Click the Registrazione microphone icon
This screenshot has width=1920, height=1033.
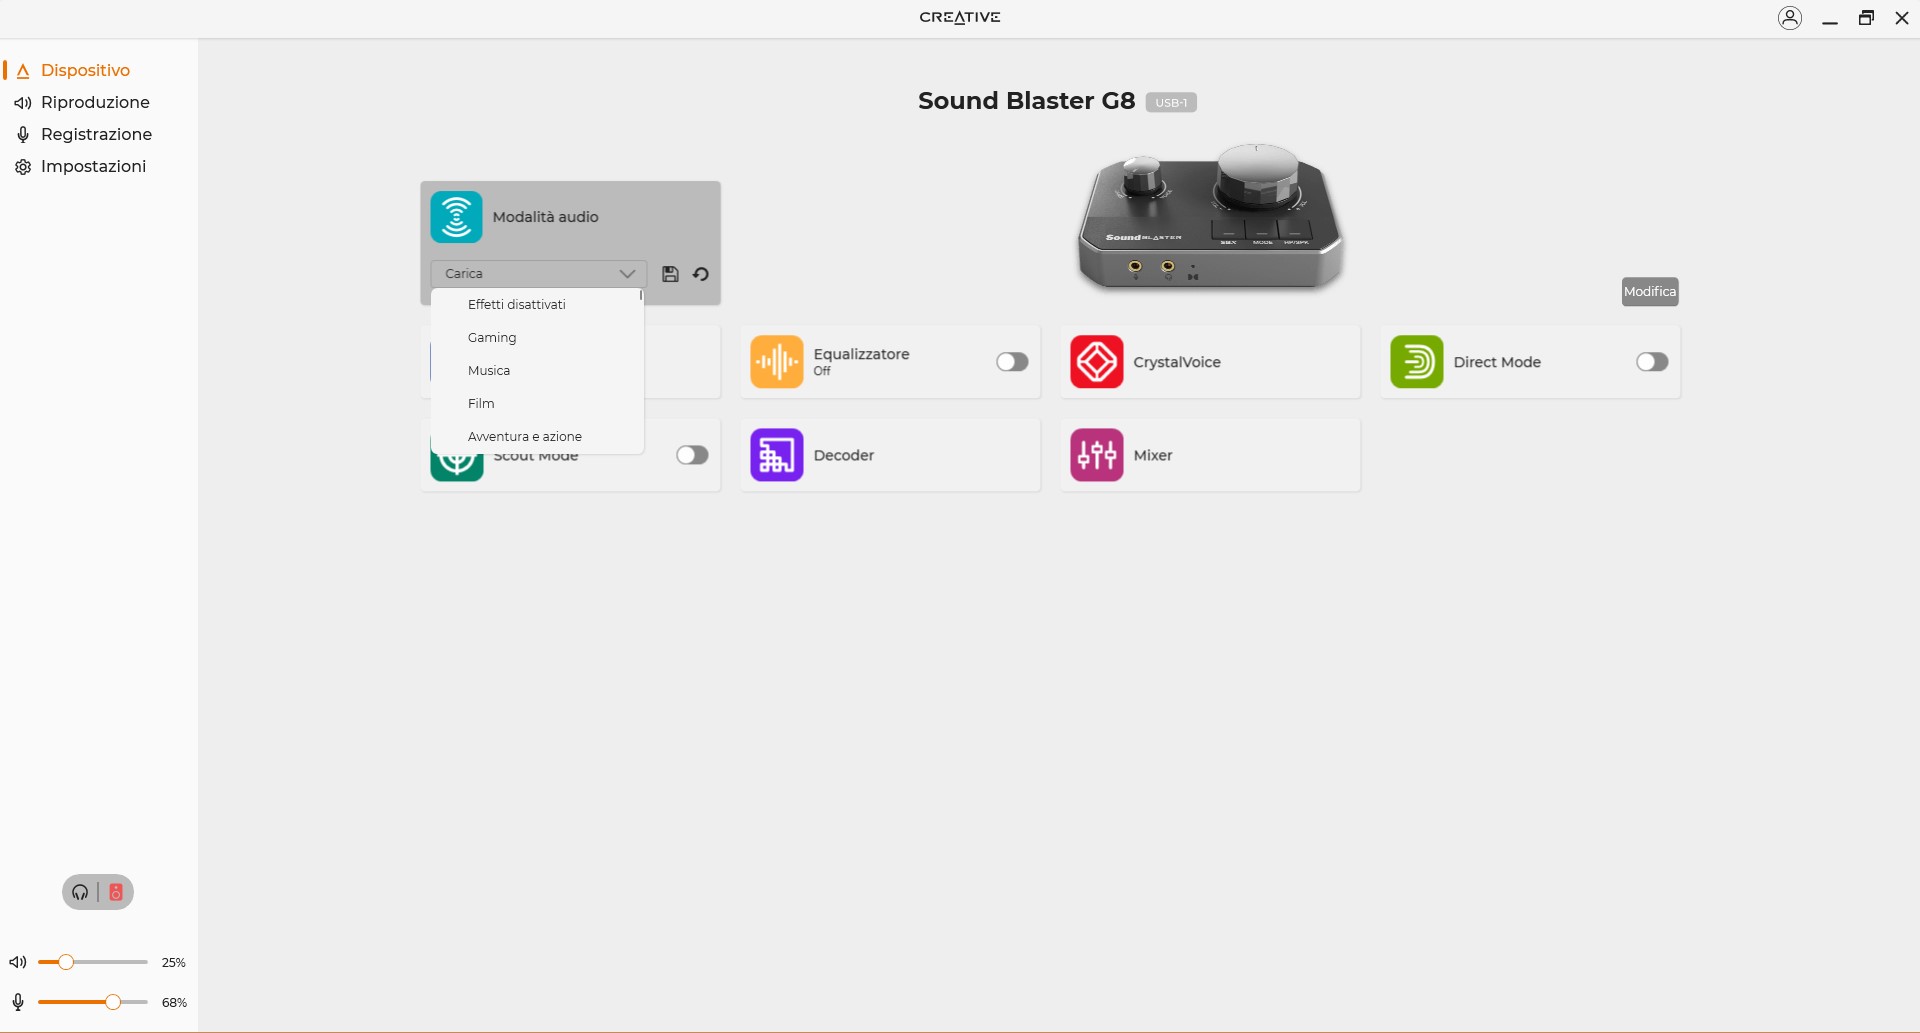pyautogui.click(x=23, y=134)
